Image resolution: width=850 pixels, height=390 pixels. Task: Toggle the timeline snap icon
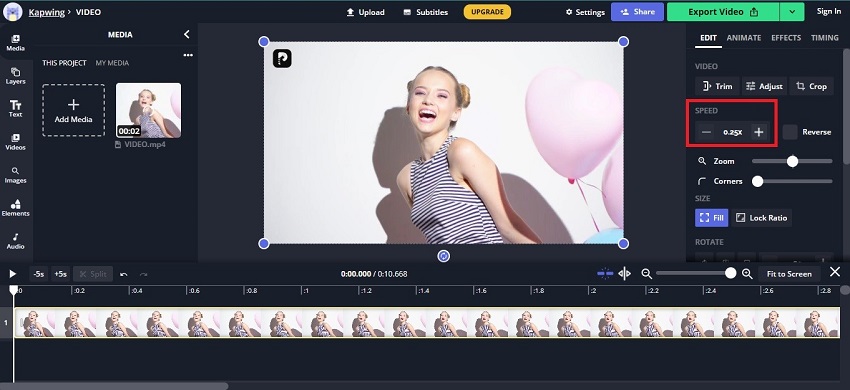click(x=605, y=274)
